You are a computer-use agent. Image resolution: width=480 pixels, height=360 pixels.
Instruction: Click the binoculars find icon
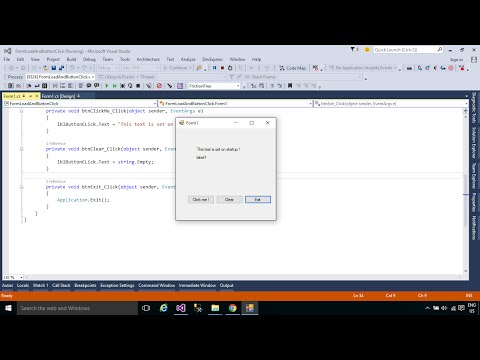(409, 68)
